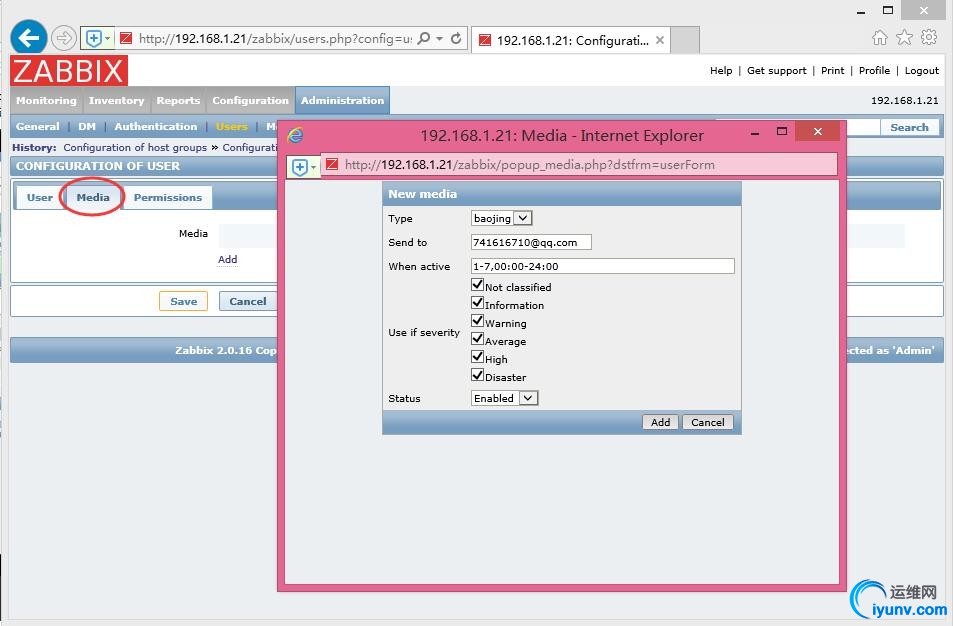Open the Administration menu
Screen dimensions: 953x626
point(342,100)
